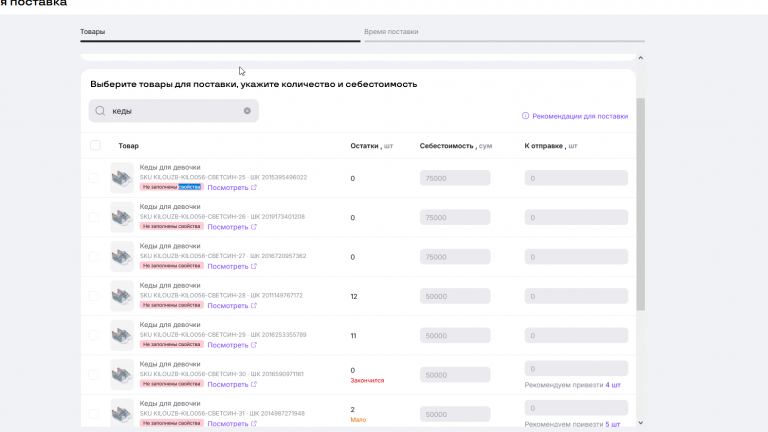This screenshot has height=432, width=768.
Task: Click the 'Остатки, шт' column header
Action: (x=372, y=146)
